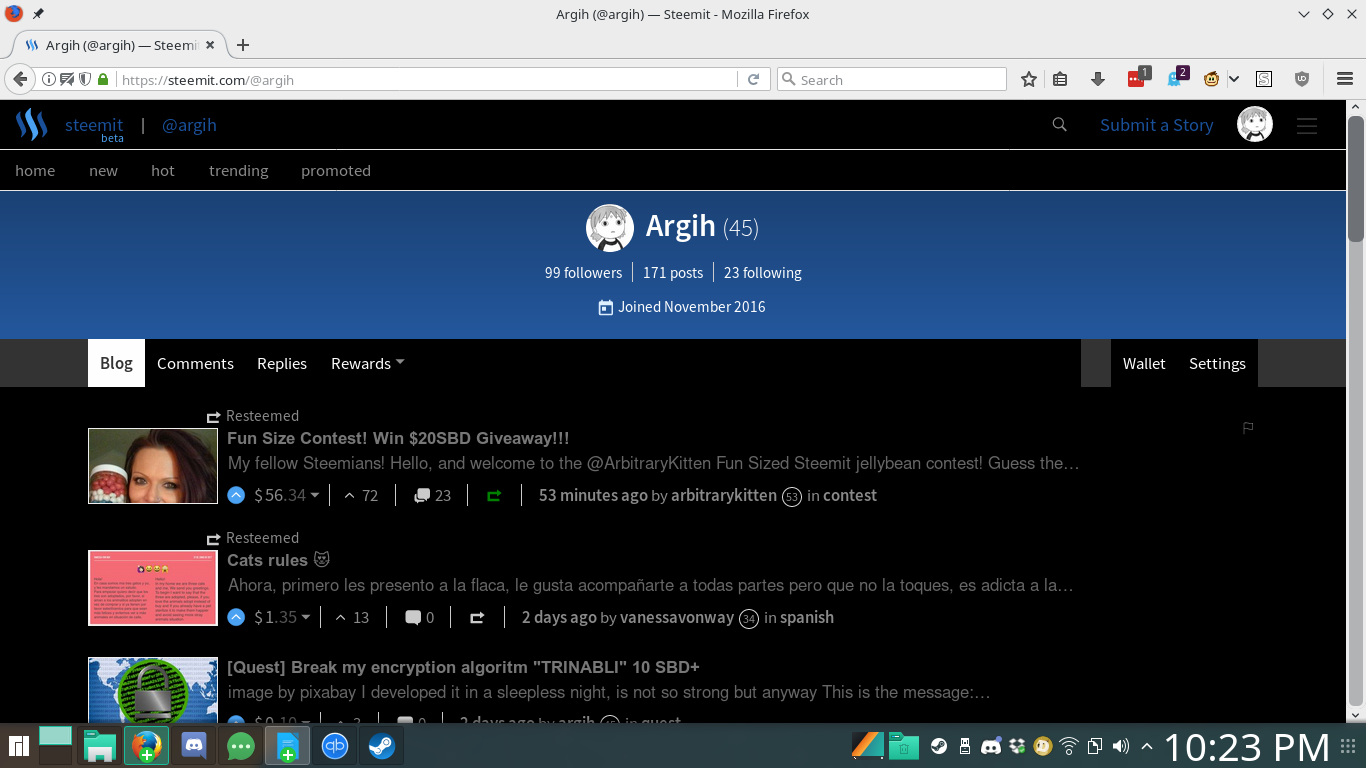This screenshot has width=1366, height=768.
Task: Open the uBlock Origin shield icon
Action: (1301, 79)
